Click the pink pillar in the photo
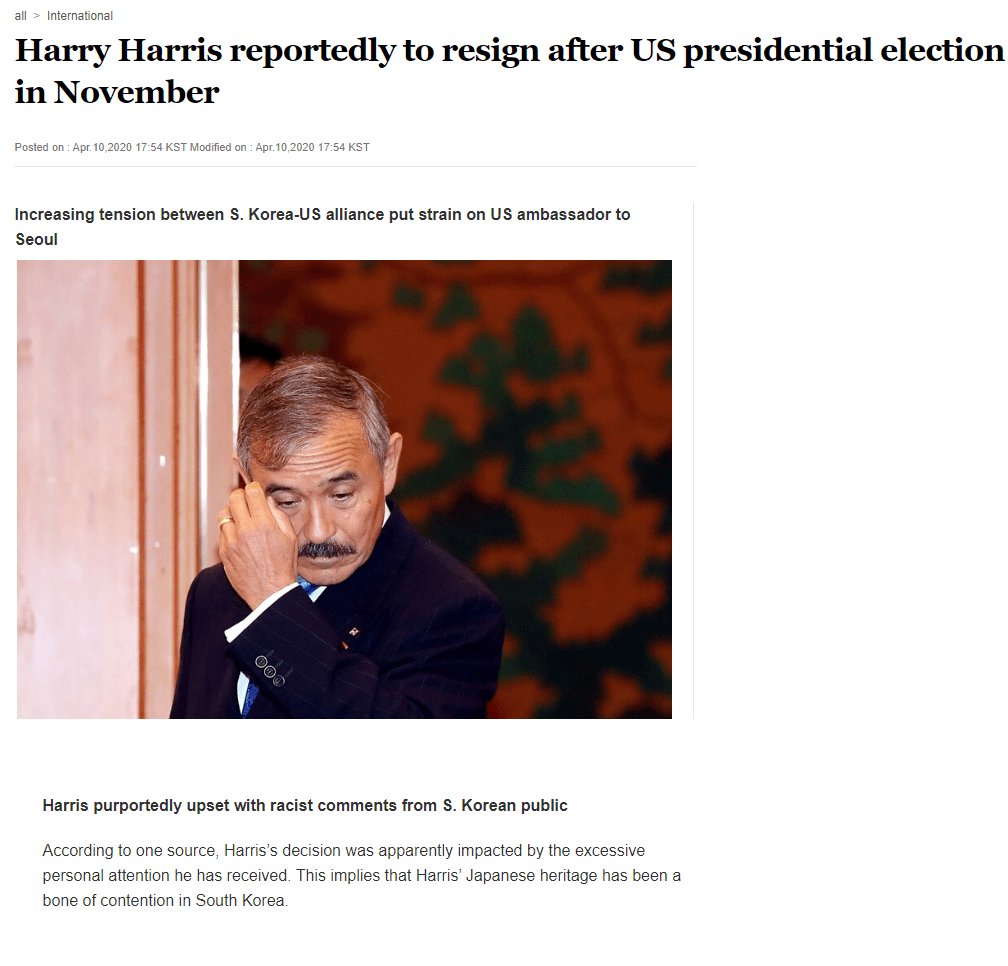The image size is (1008, 966). coord(77,488)
